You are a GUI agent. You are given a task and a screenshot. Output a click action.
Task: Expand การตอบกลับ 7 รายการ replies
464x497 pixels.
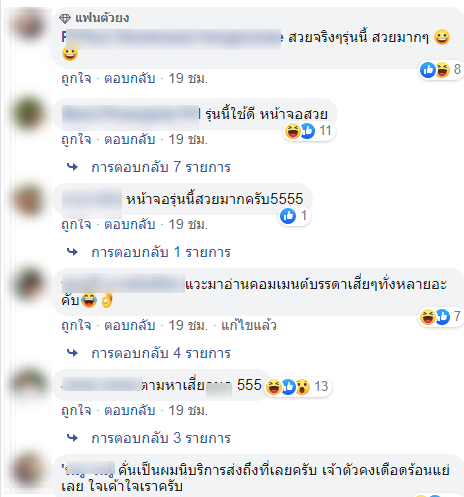[161, 167]
